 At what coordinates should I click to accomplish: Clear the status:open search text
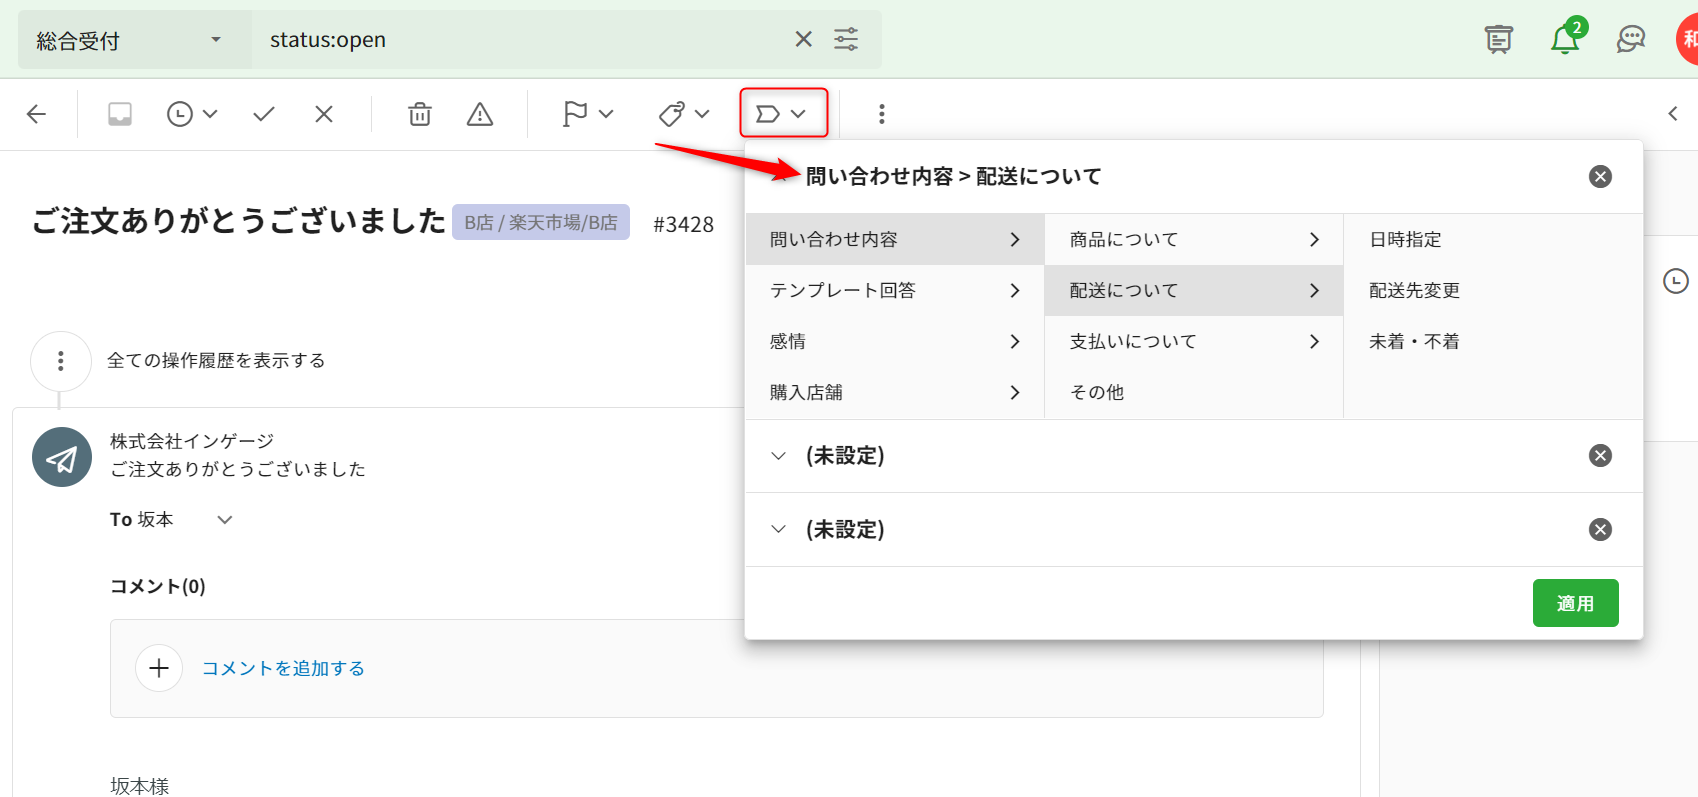click(803, 39)
